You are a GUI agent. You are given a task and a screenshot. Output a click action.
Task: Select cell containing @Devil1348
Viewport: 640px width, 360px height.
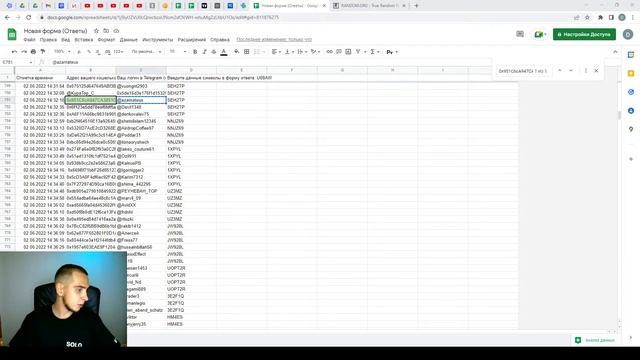click(x=141, y=107)
